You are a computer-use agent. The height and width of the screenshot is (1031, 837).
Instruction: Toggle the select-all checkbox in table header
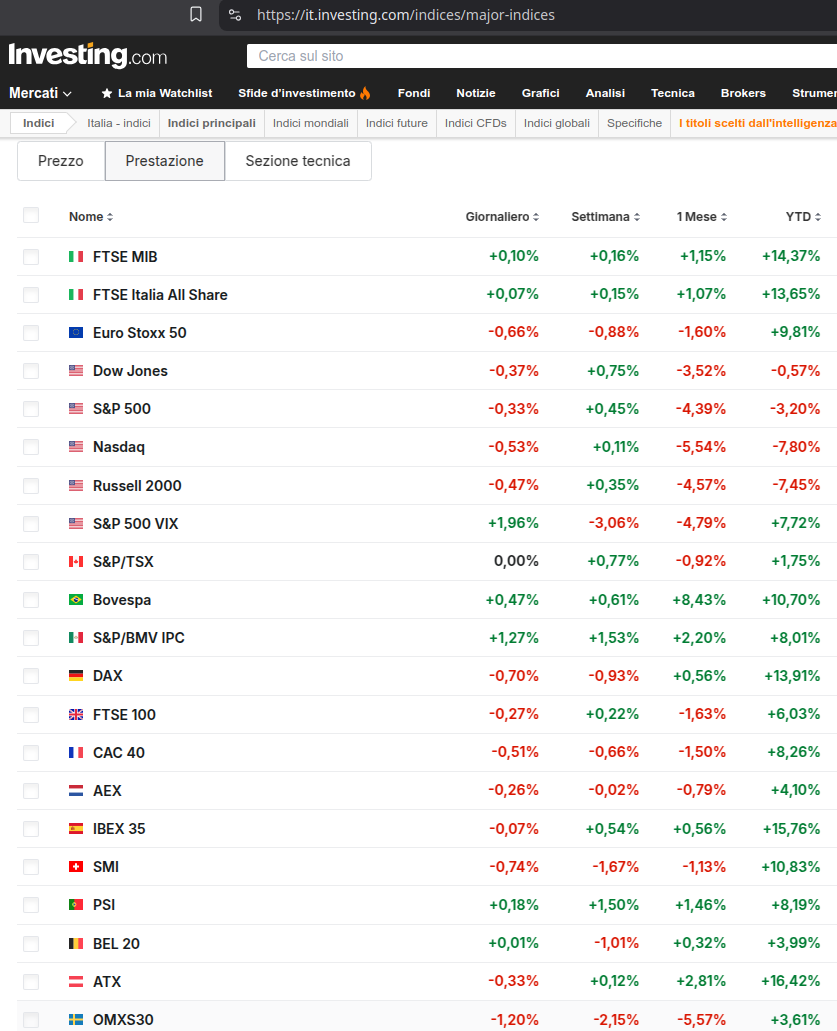coord(31,215)
